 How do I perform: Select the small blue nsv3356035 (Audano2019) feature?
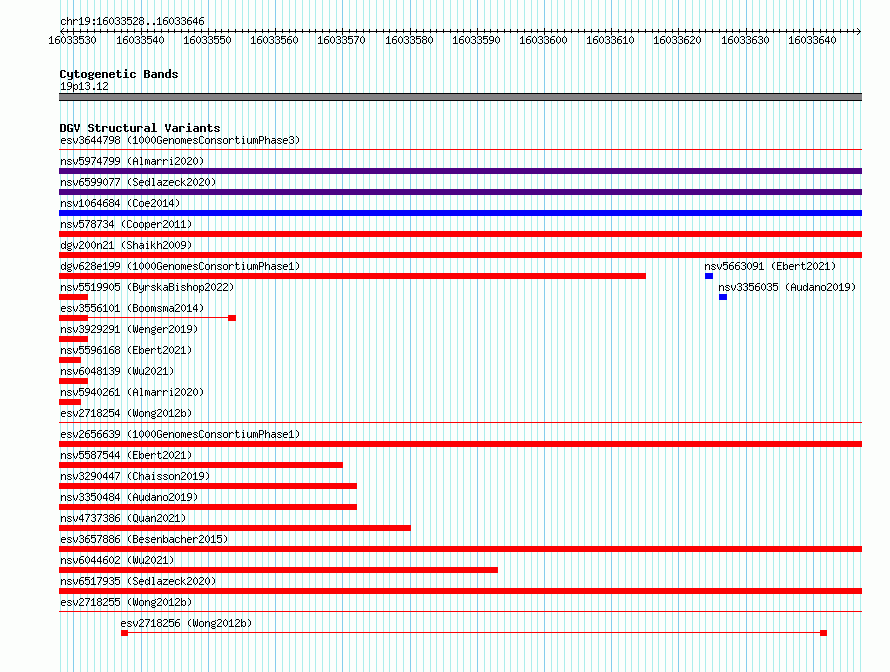pos(723,297)
